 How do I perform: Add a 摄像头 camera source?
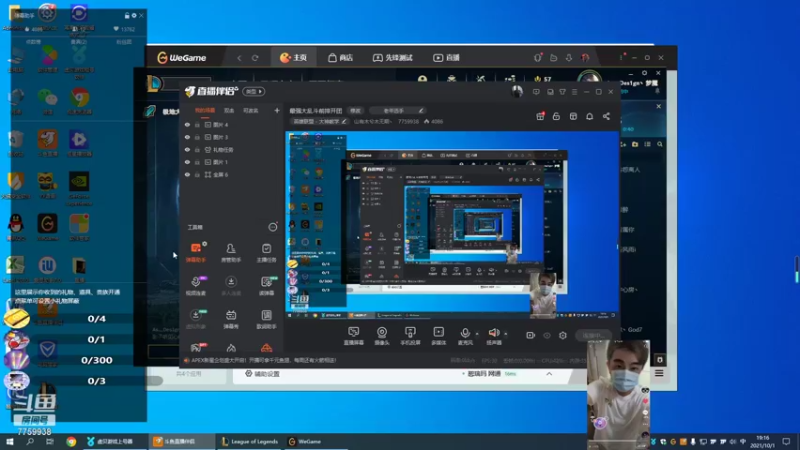382,336
